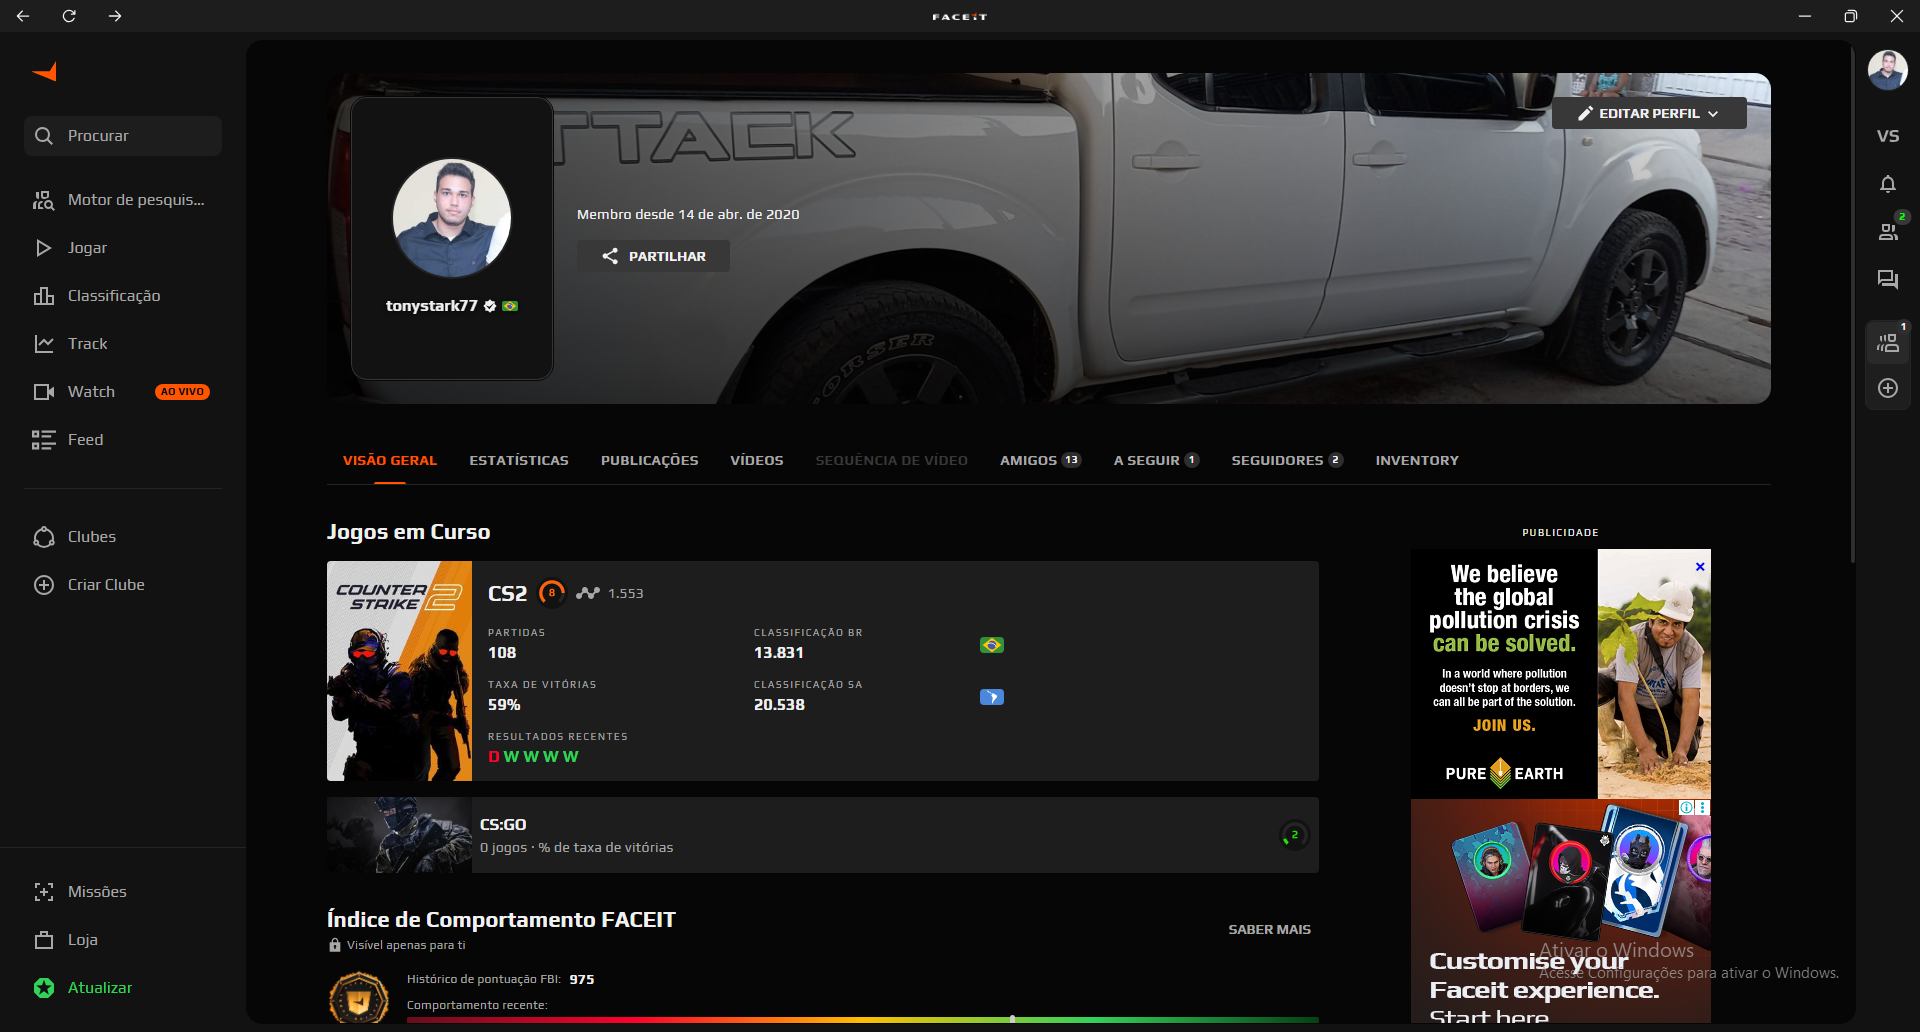
Task: Open the Counter-Strike 2 game thumbnail
Action: pyautogui.click(x=399, y=671)
